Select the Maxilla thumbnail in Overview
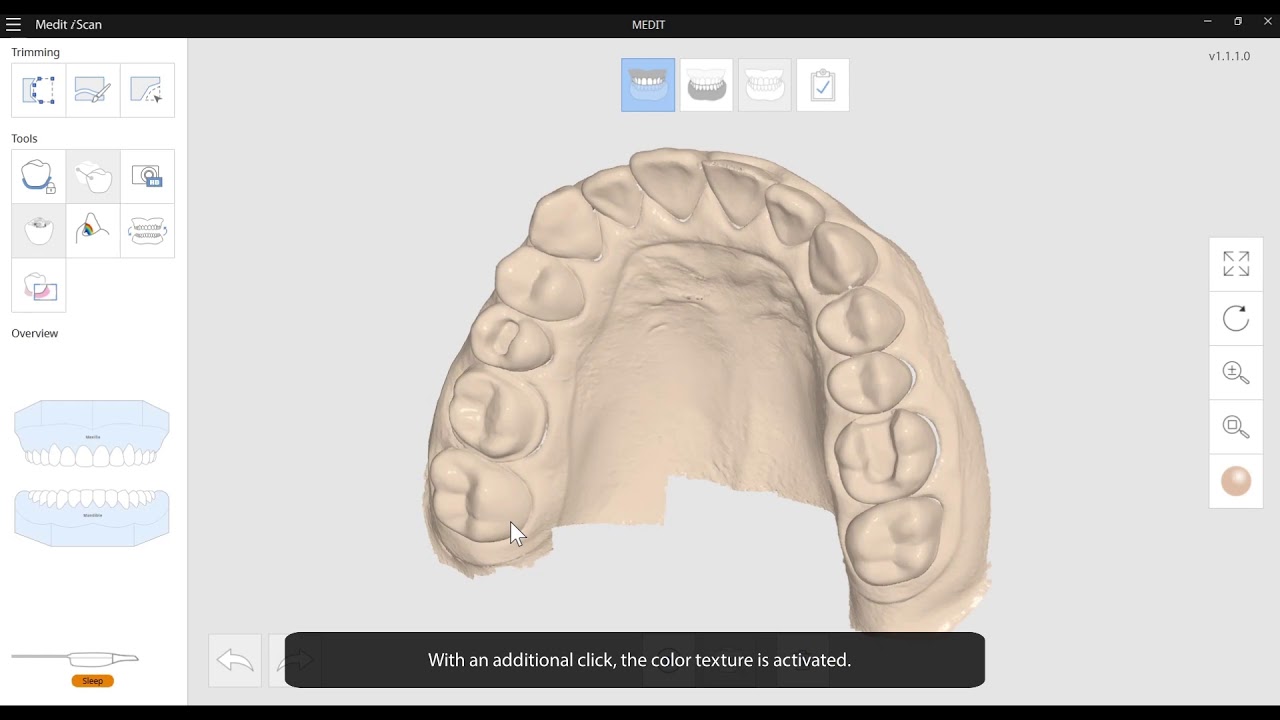The height and width of the screenshot is (720, 1280). 92,434
